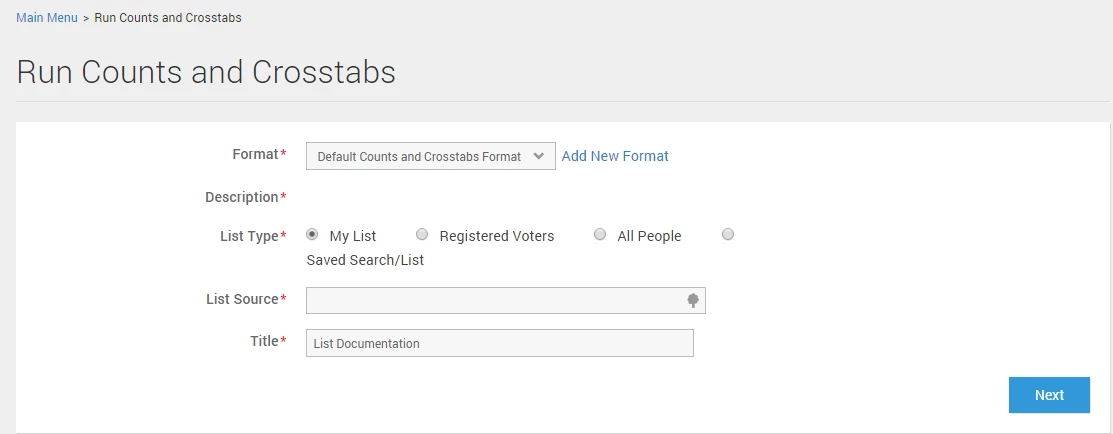This screenshot has width=1113, height=434.
Task: Click the tree icon in List Source field
Action: coord(692,300)
